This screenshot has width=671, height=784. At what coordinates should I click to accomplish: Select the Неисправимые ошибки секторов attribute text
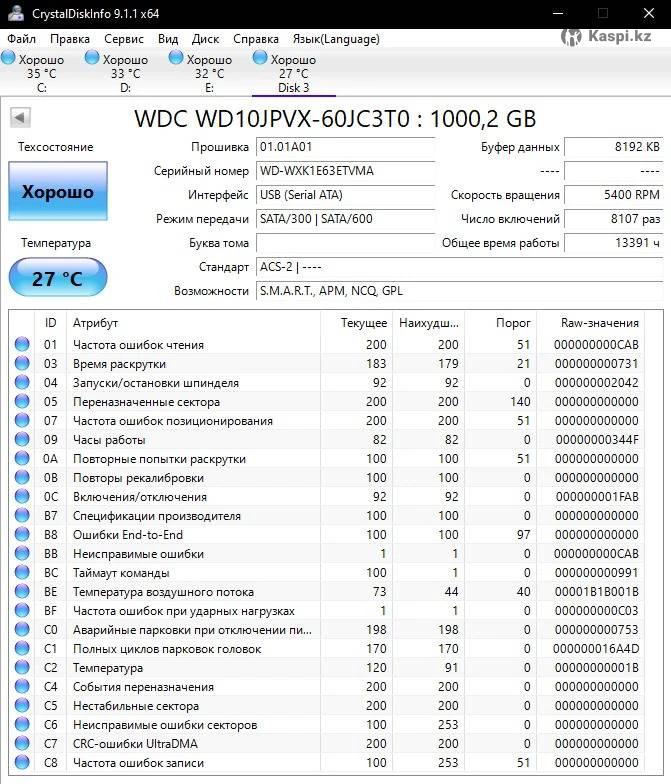165,724
